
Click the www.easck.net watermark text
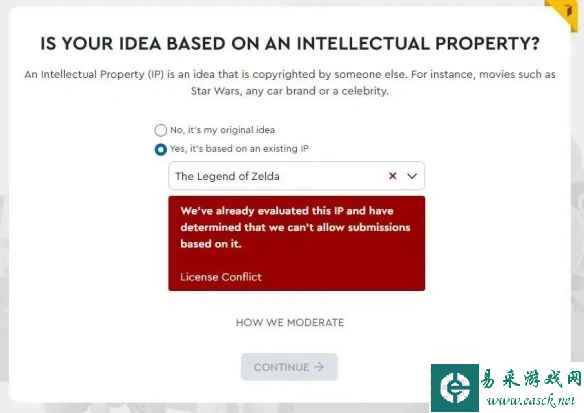pyautogui.click(x=531, y=400)
